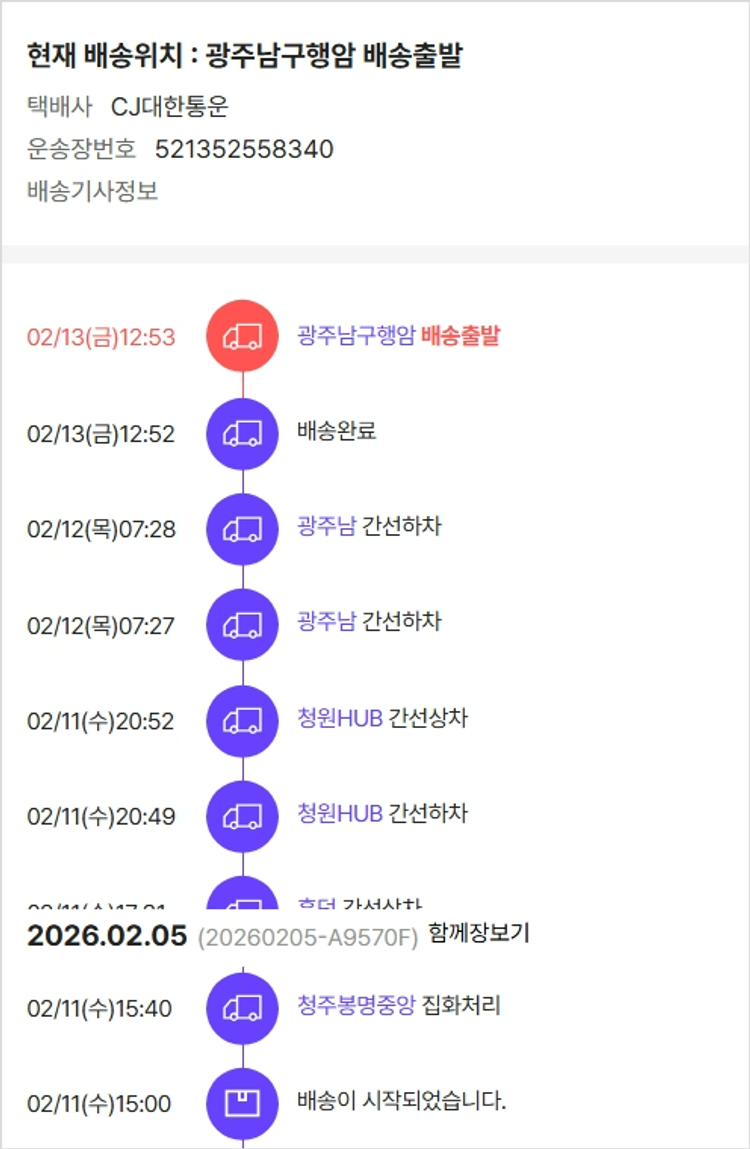750x1149 pixels.
Task: Click truck icon next to 청원HUB 간선상차
Action: point(242,721)
